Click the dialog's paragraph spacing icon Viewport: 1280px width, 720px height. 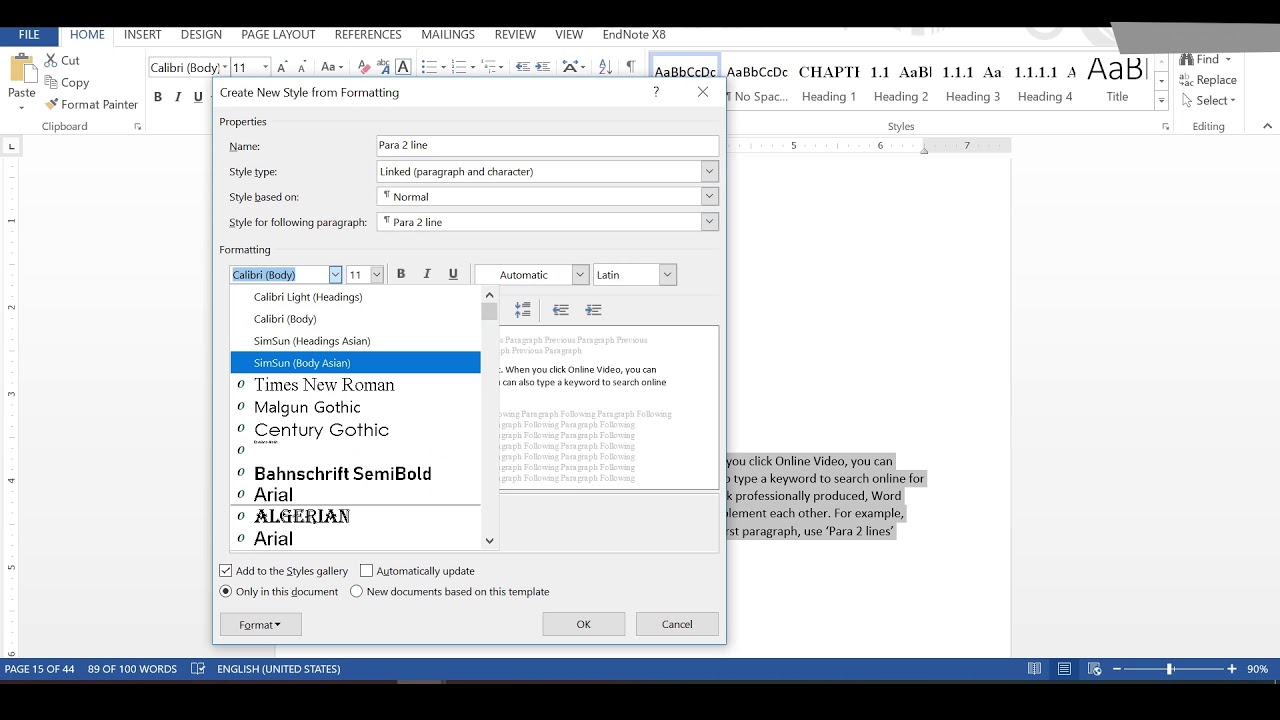(522, 310)
